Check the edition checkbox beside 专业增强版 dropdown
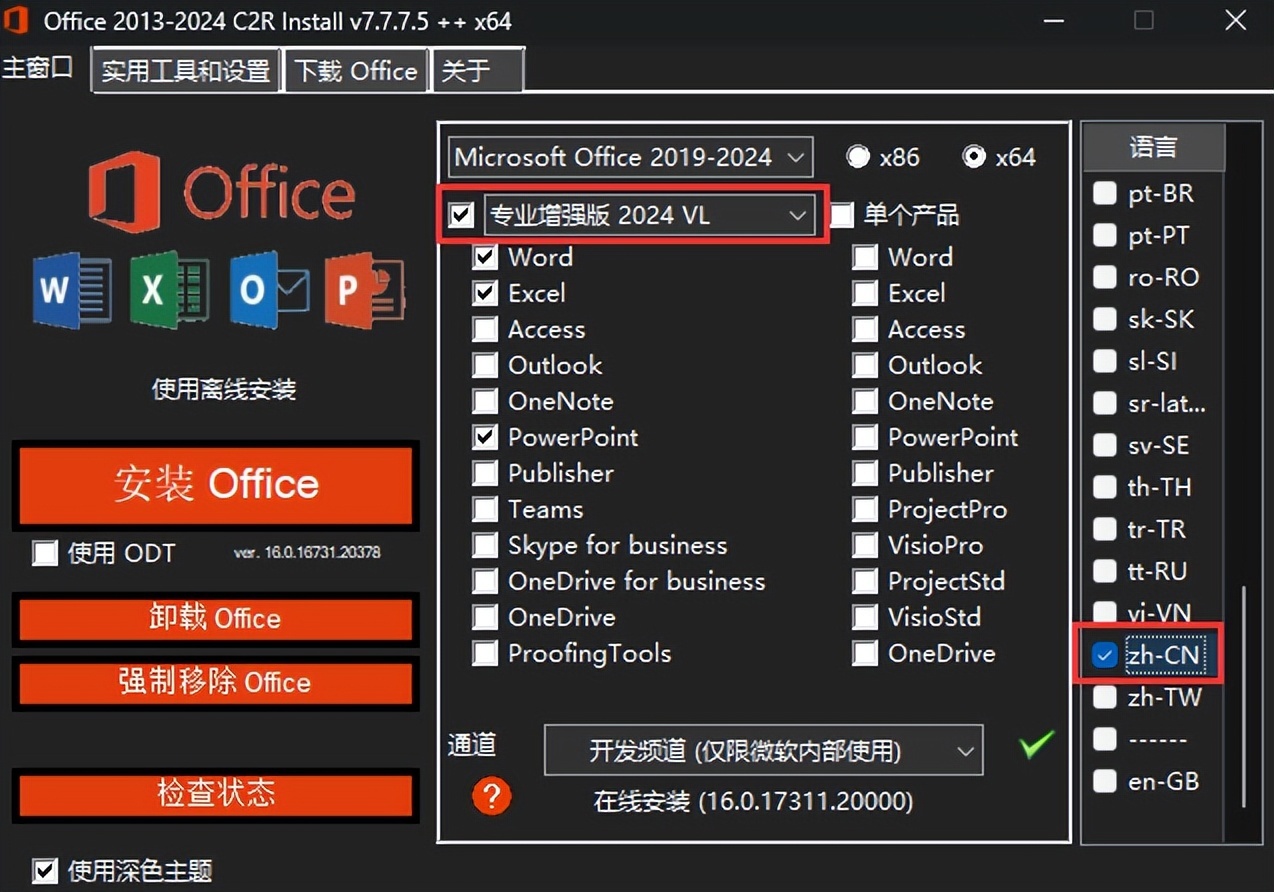This screenshot has width=1274, height=892. (x=460, y=214)
